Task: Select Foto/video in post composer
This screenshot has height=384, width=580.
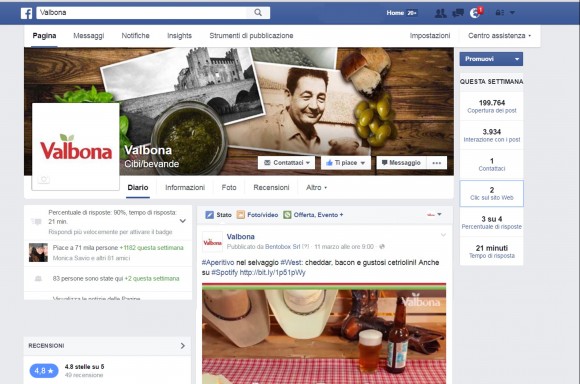Action: tap(257, 215)
